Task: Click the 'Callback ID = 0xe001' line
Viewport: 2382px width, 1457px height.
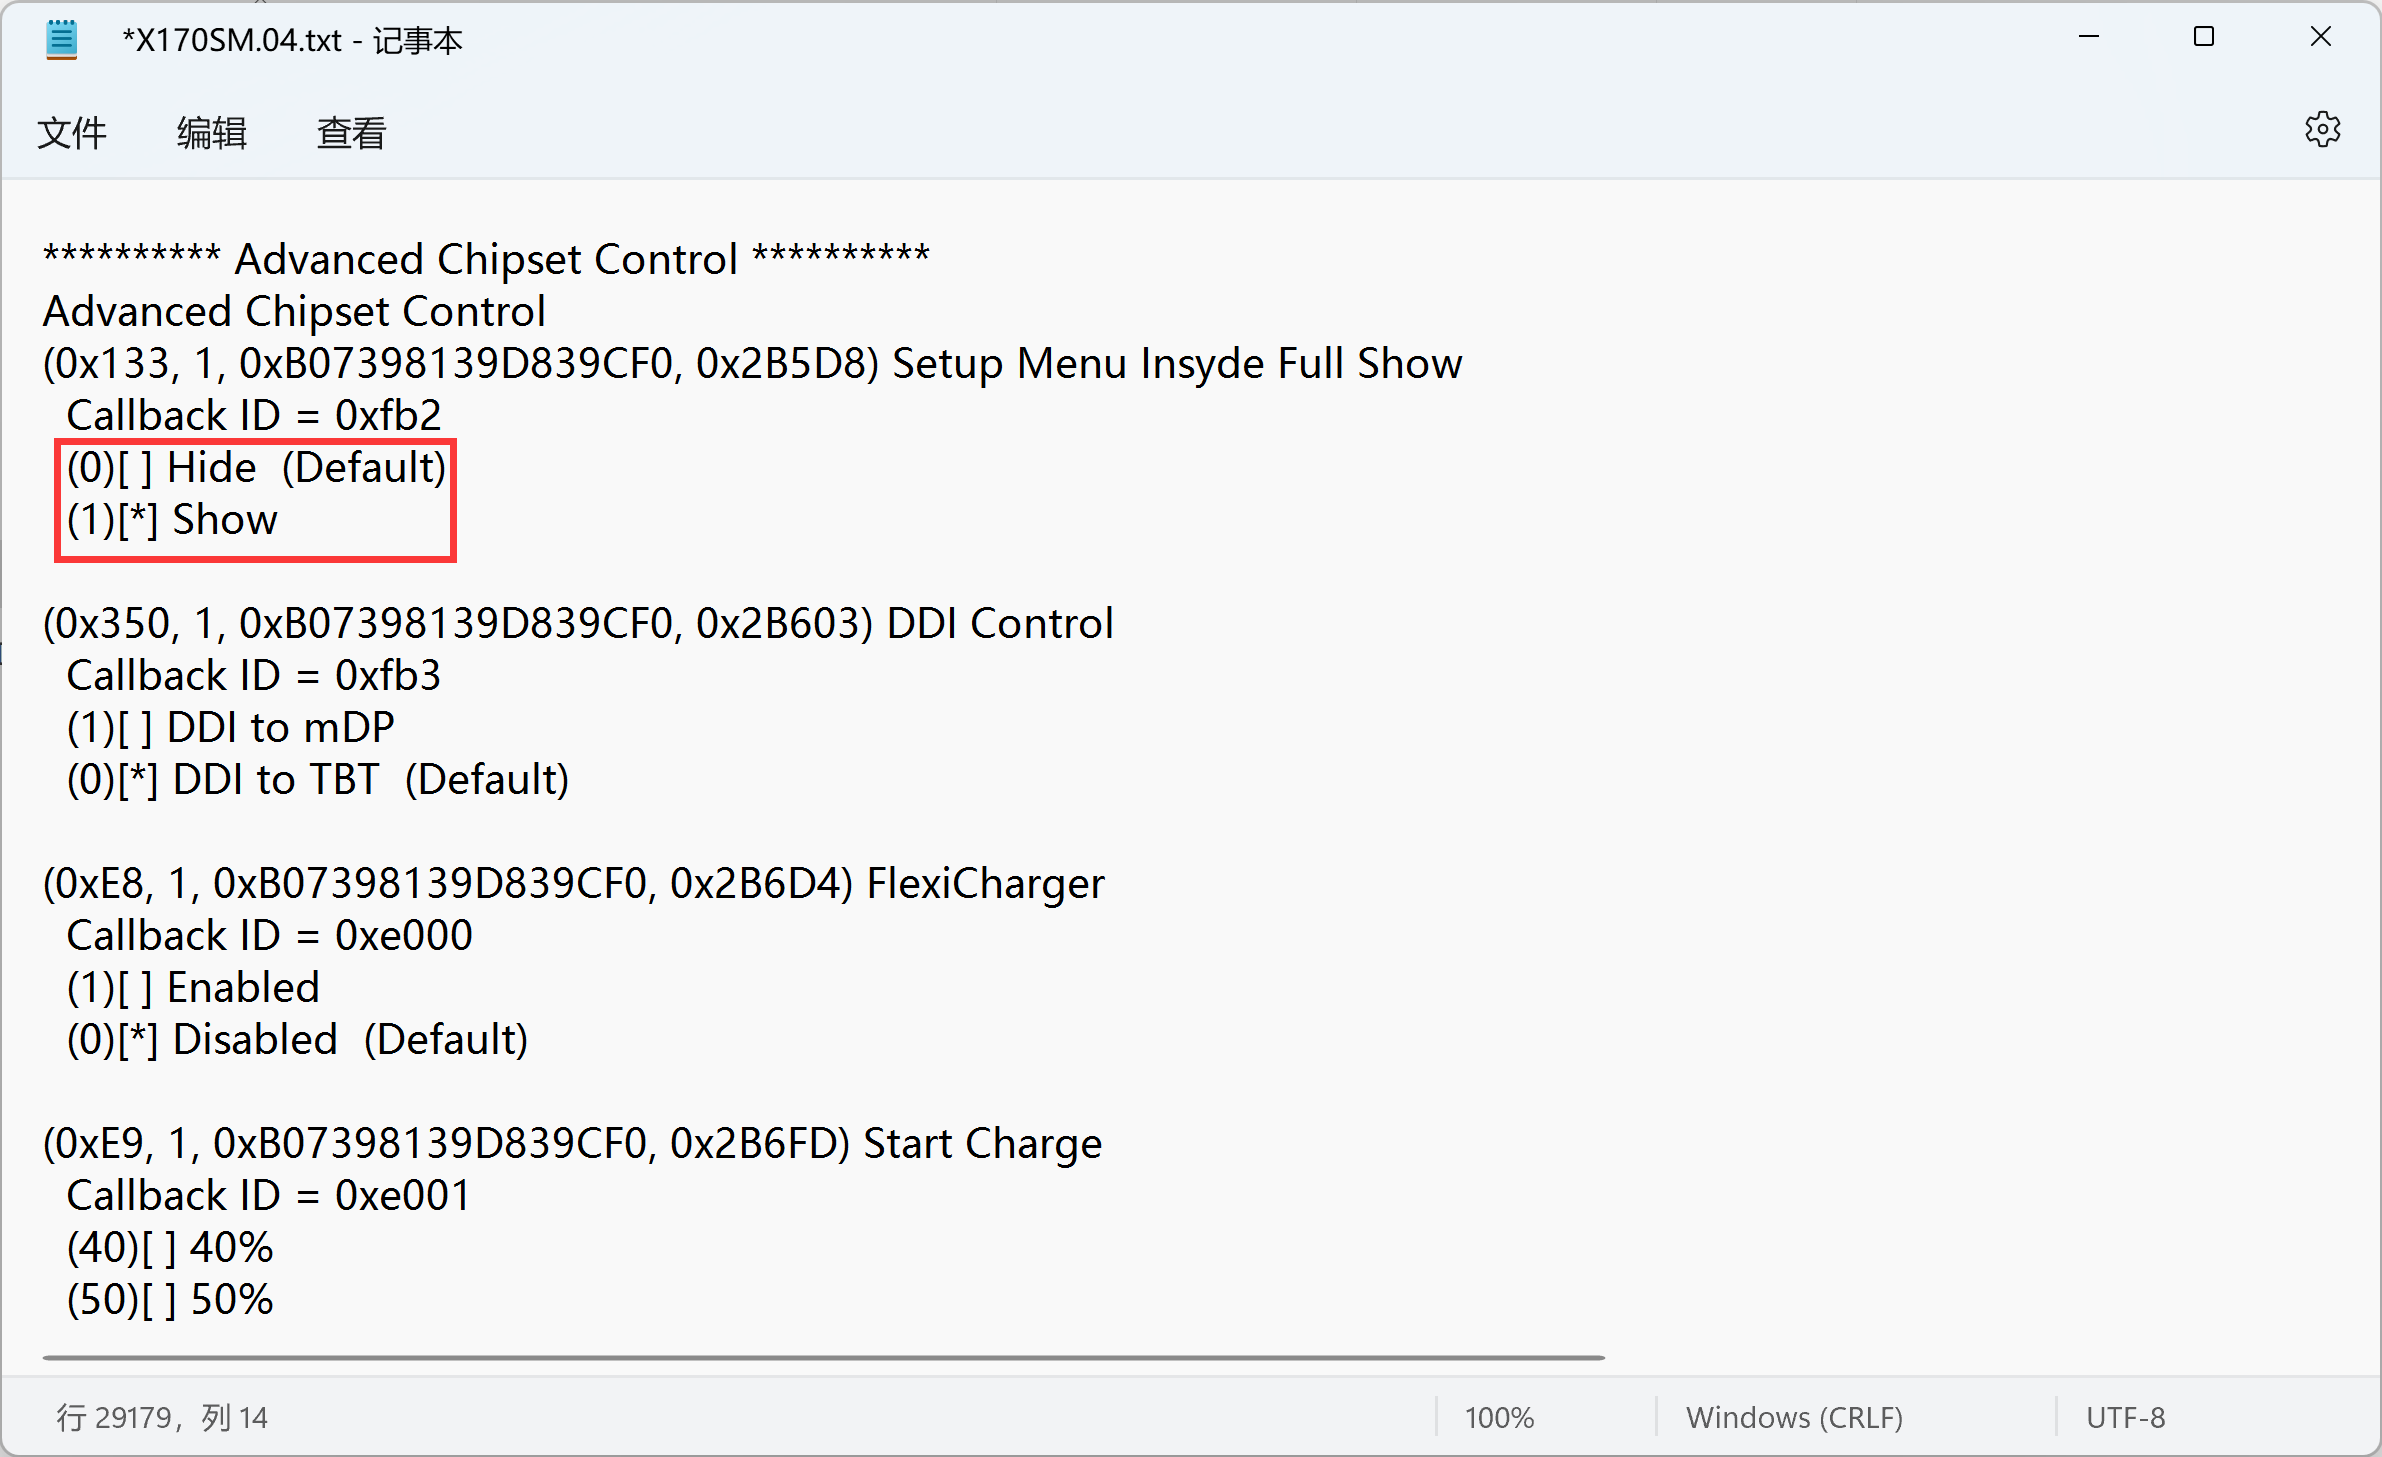Action: (x=269, y=1196)
